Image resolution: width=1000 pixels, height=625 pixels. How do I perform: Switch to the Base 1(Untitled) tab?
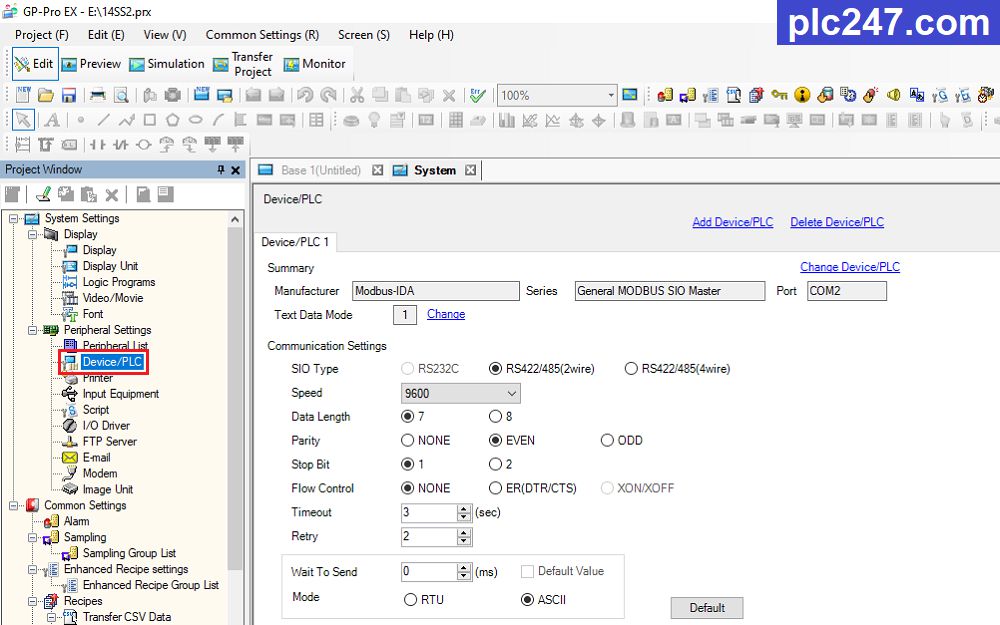[321, 170]
